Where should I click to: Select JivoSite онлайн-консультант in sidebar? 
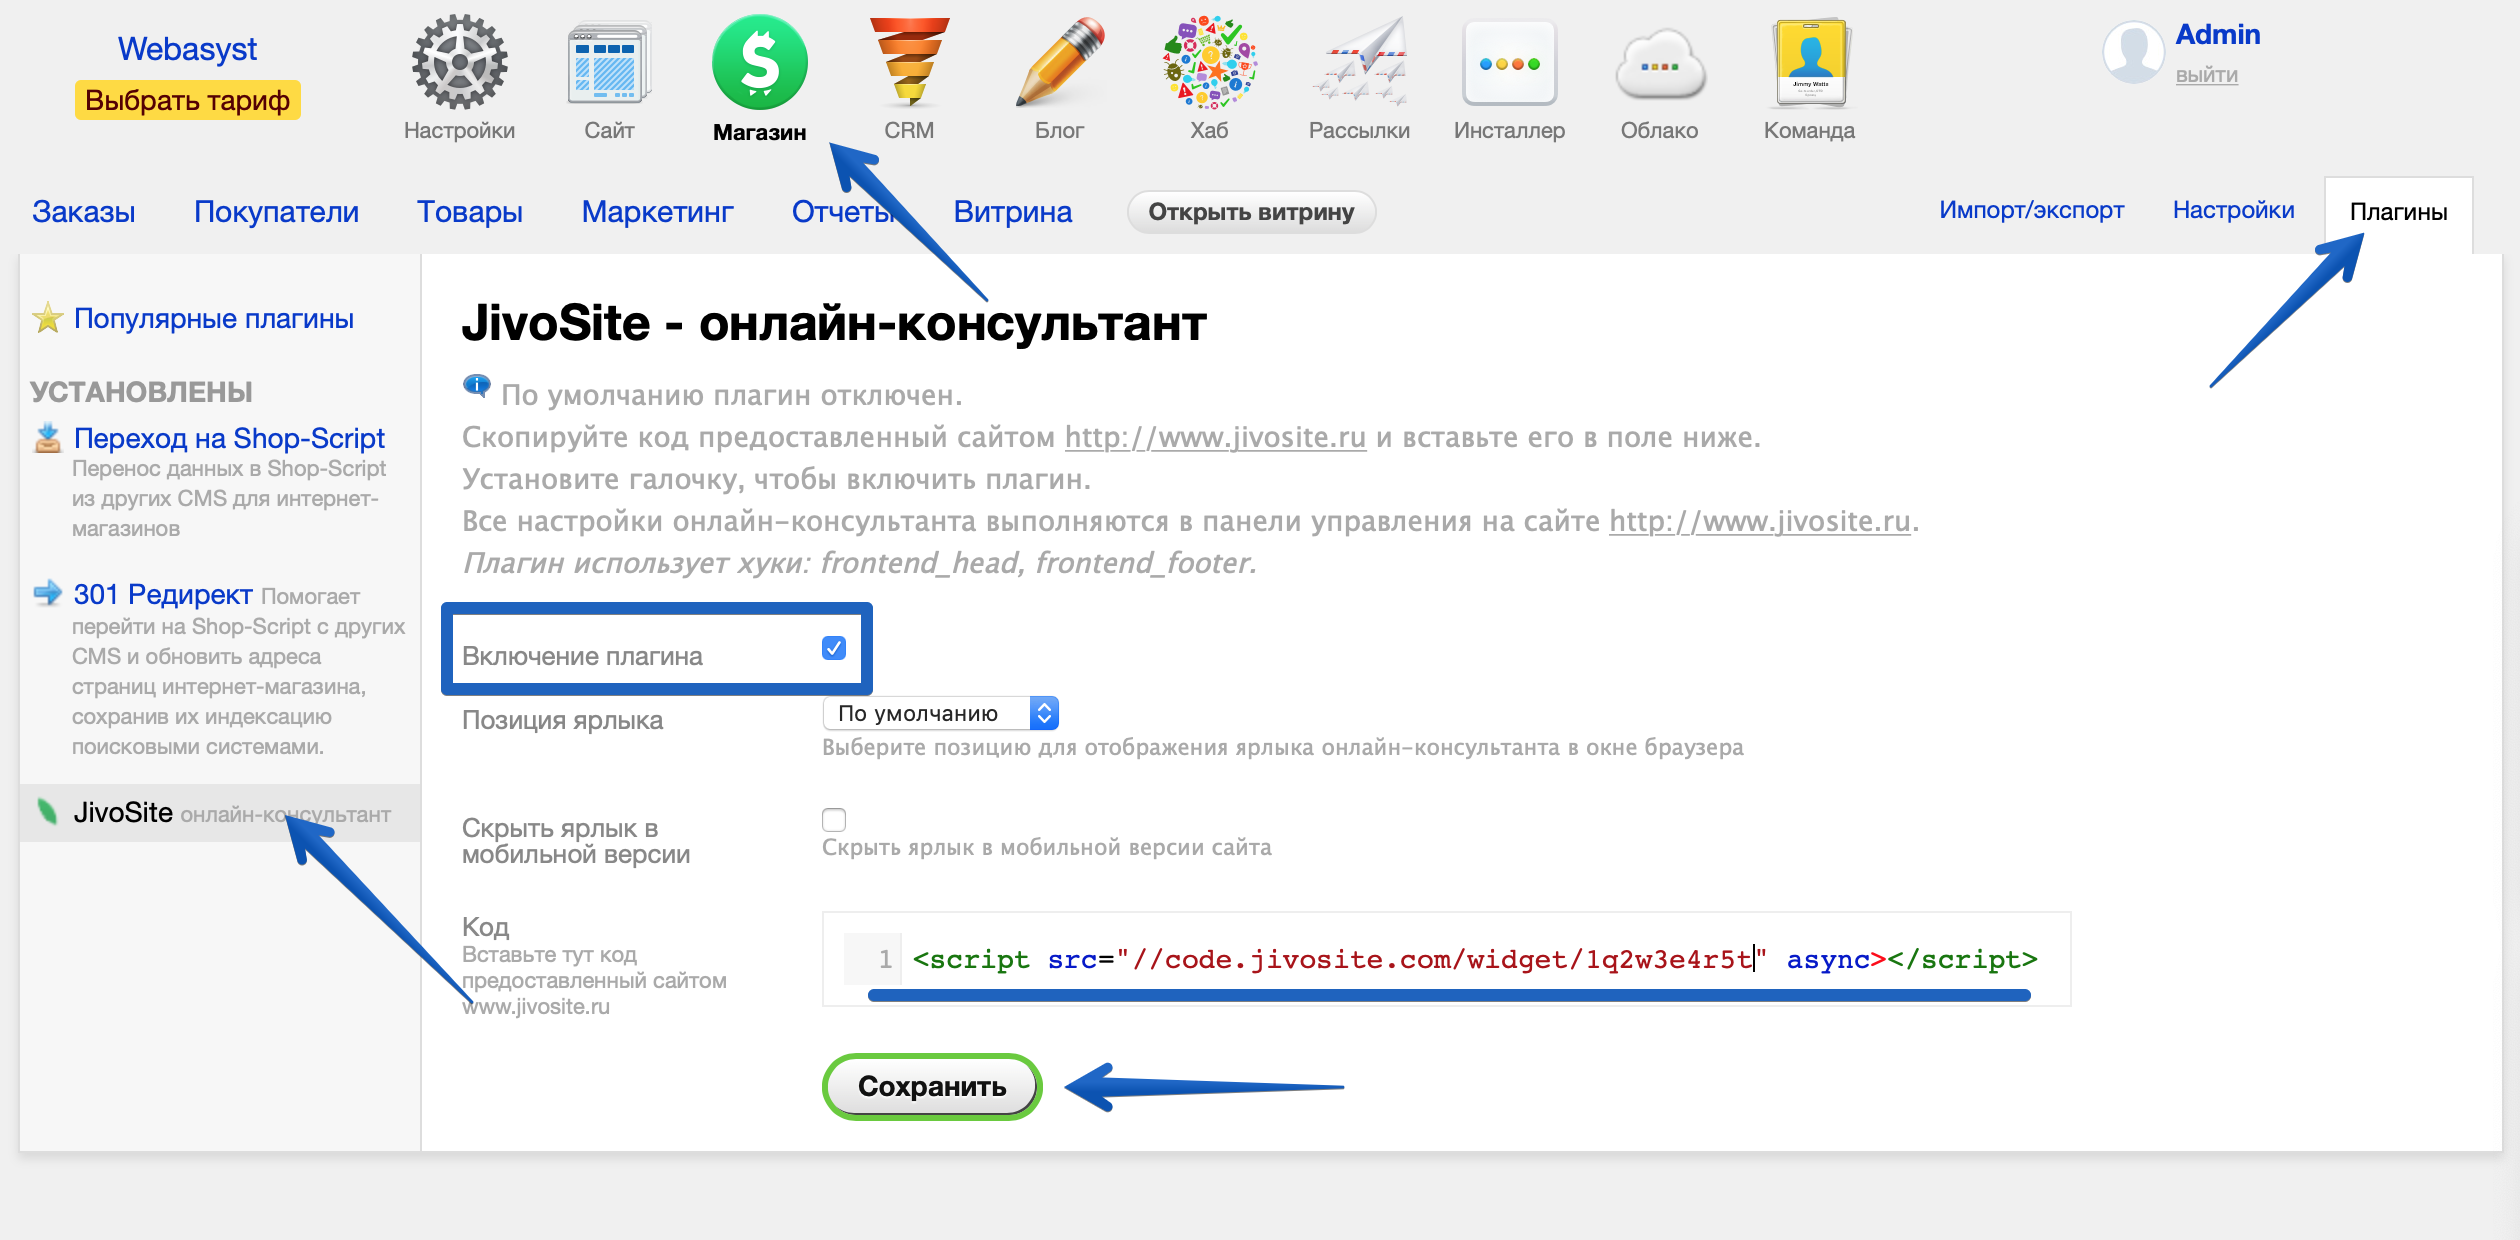pos(220,813)
